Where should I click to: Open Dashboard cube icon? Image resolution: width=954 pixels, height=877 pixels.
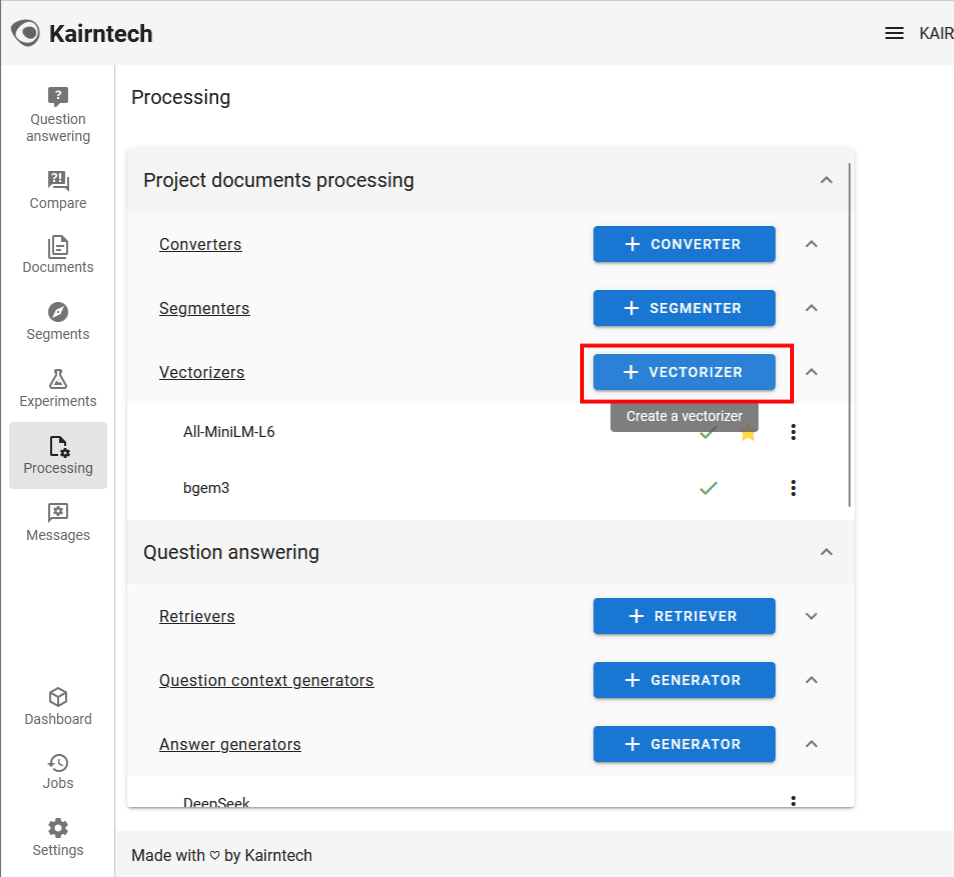tap(58, 697)
